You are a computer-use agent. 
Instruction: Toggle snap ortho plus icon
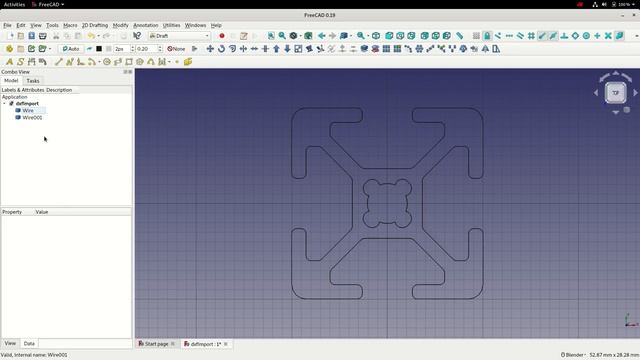(x=597, y=36)
